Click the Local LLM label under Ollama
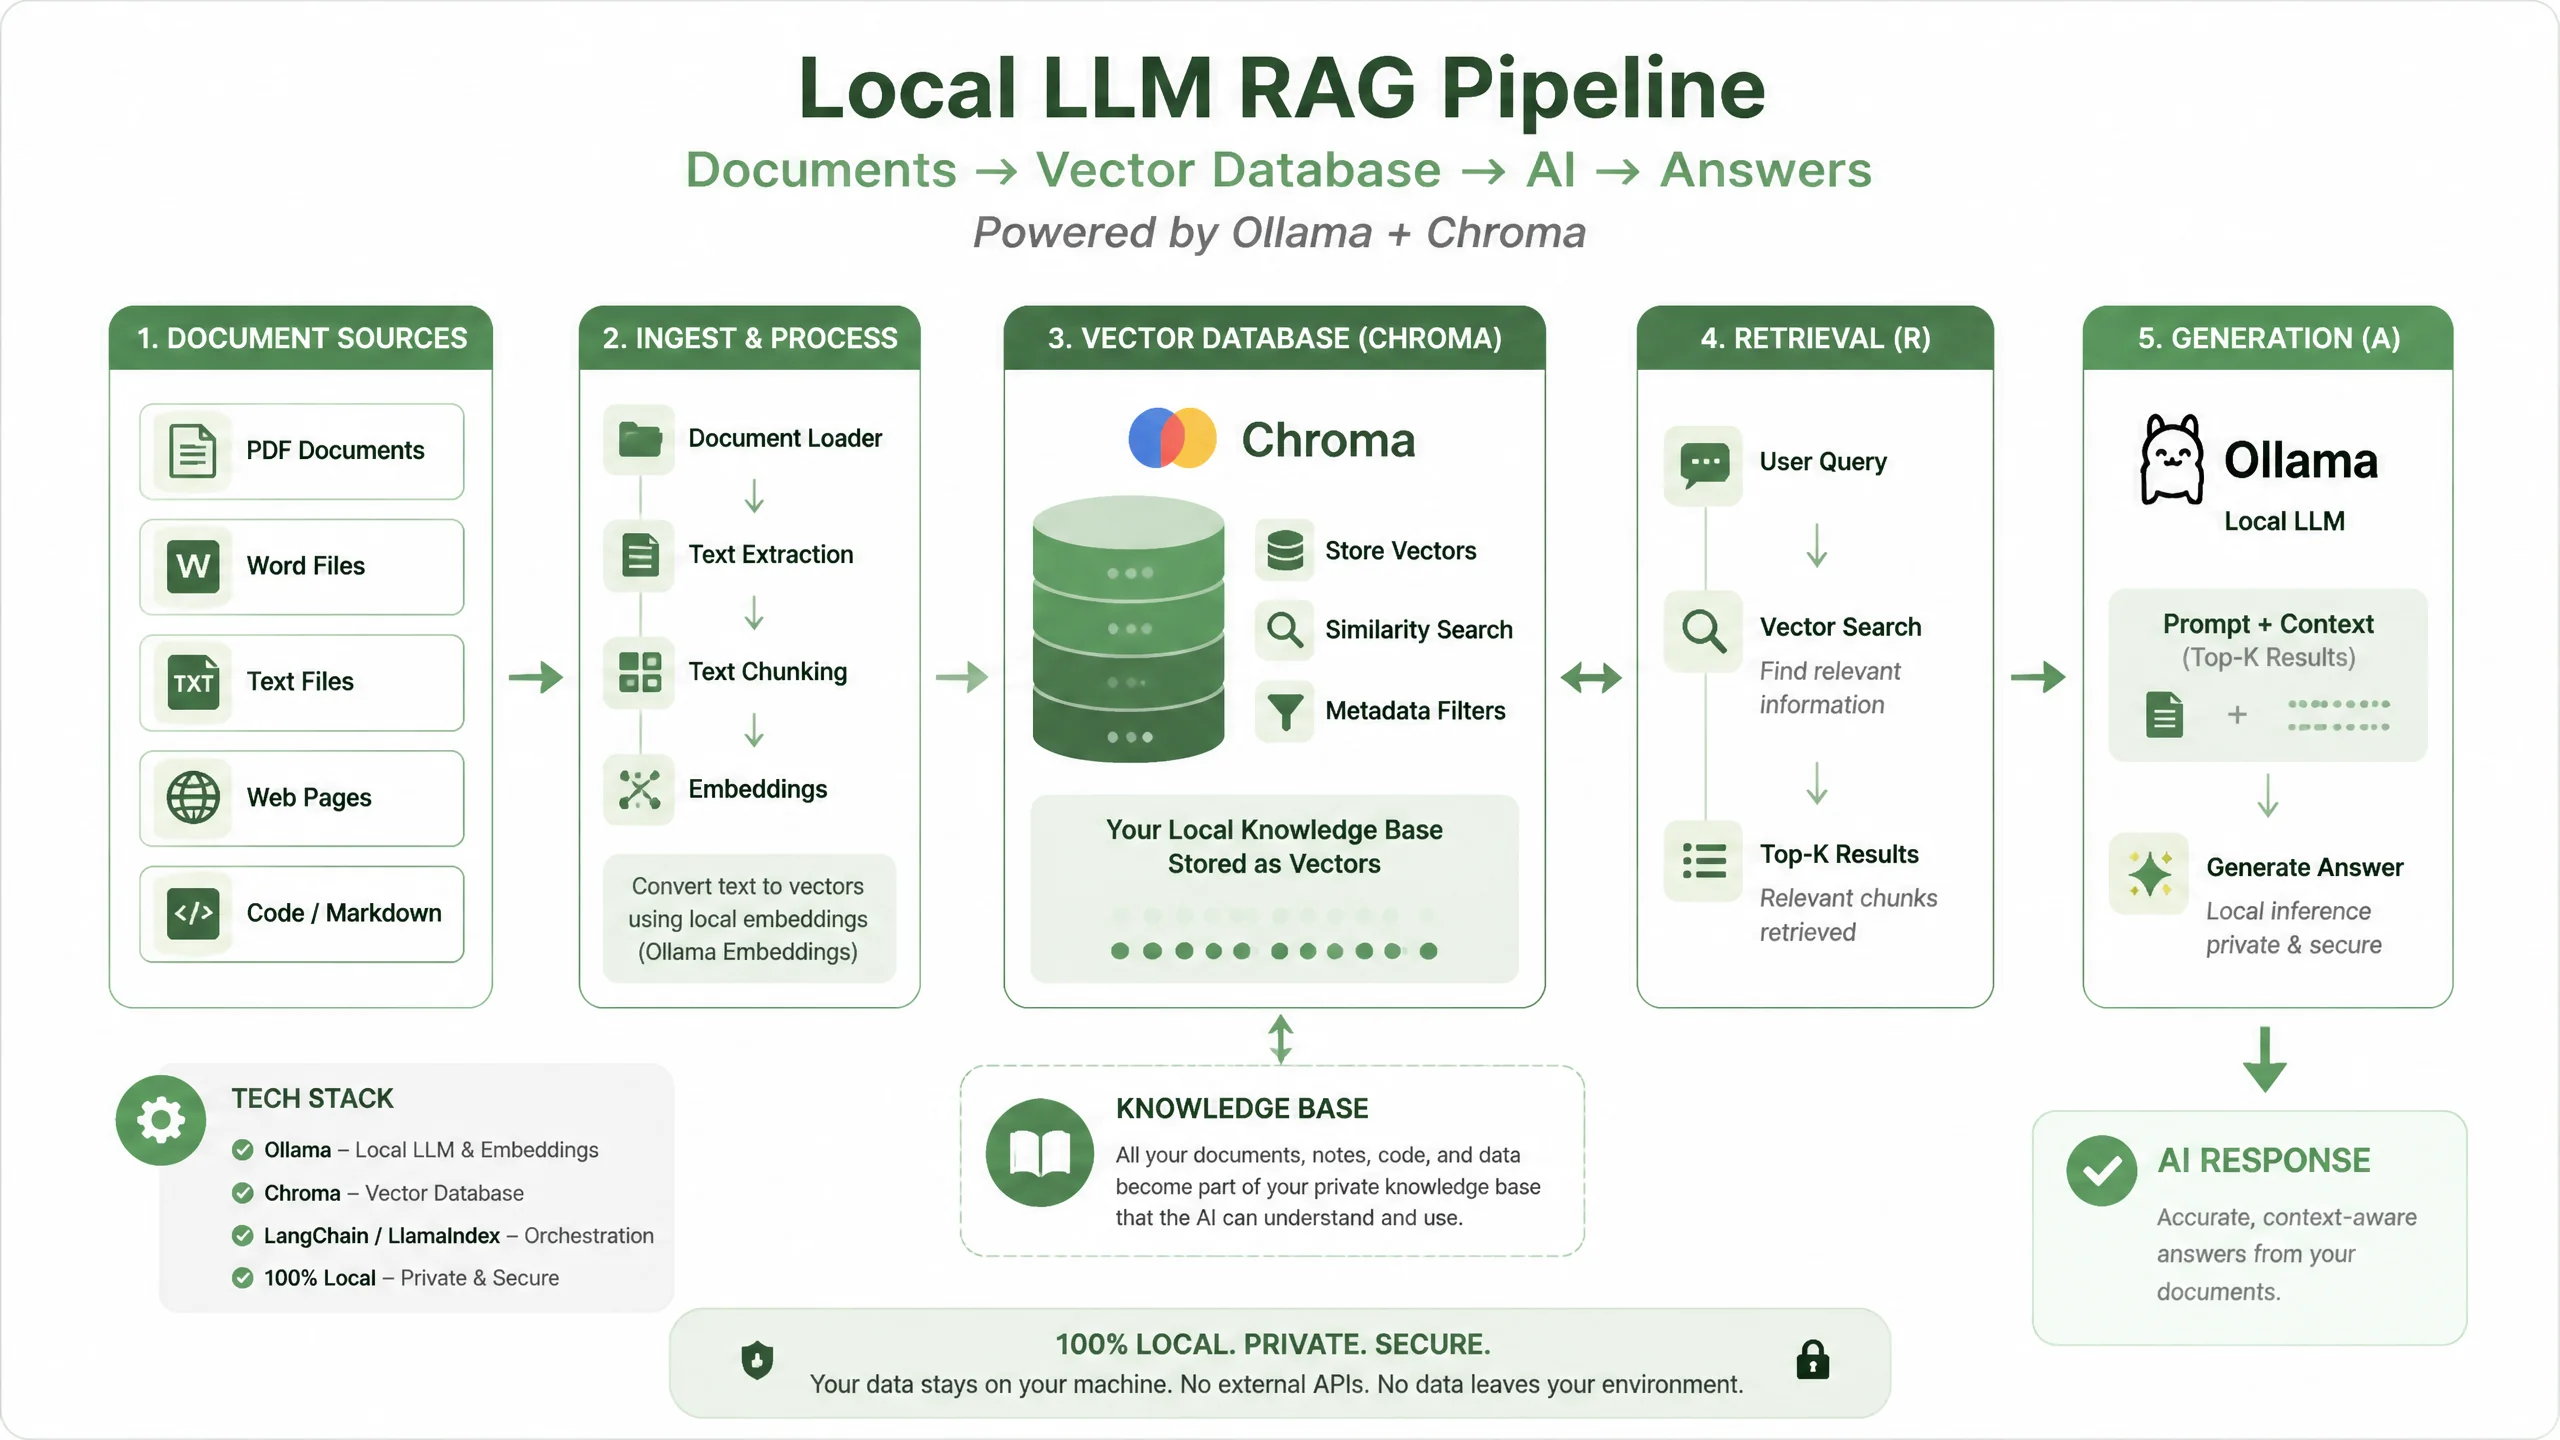This screenshot has height=1440, width=2560. coord(2284,521)
